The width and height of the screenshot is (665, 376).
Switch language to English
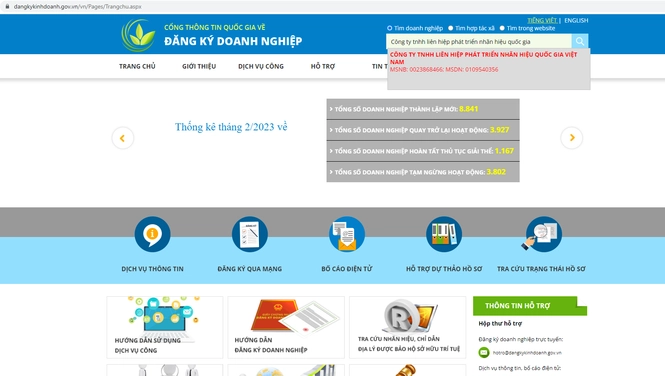576,20
